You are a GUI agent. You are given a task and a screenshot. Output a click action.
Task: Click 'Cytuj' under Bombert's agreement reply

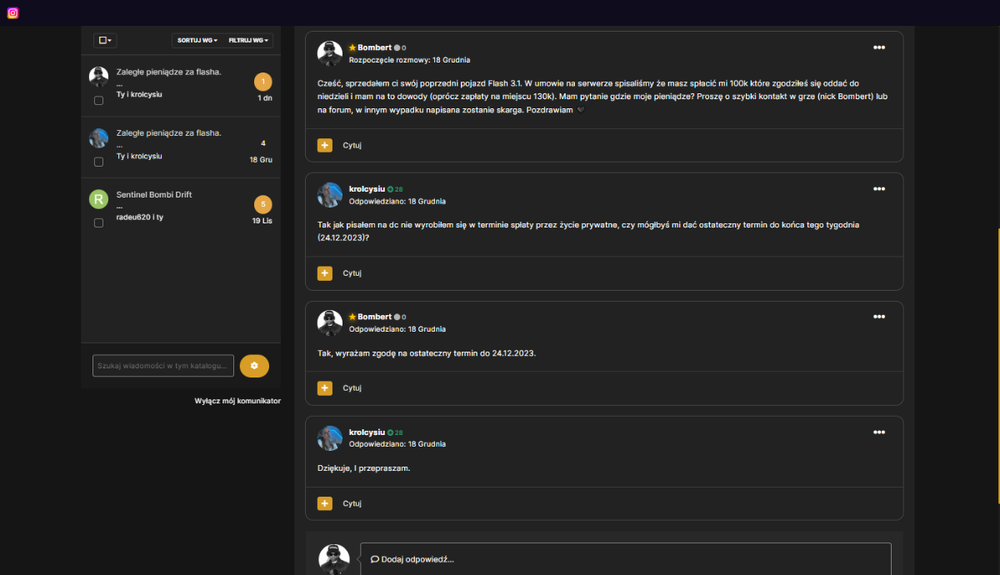click(x=352, y=388)
